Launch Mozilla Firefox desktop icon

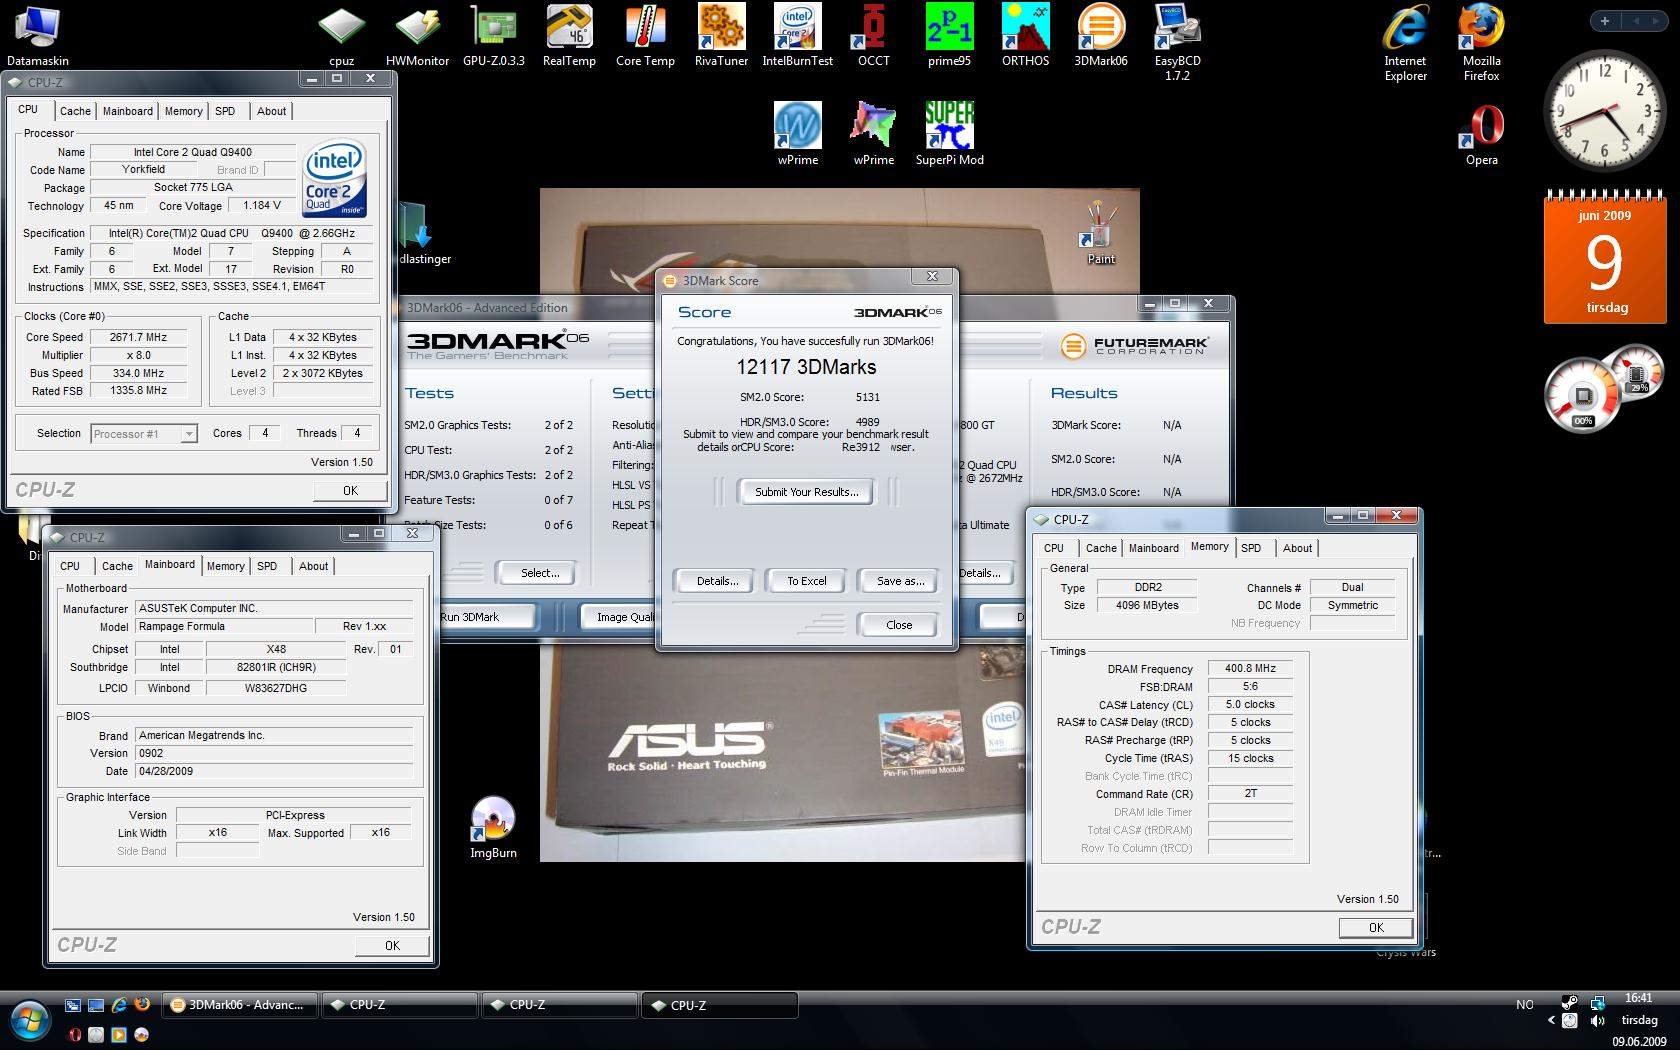tap(1481, 42)
